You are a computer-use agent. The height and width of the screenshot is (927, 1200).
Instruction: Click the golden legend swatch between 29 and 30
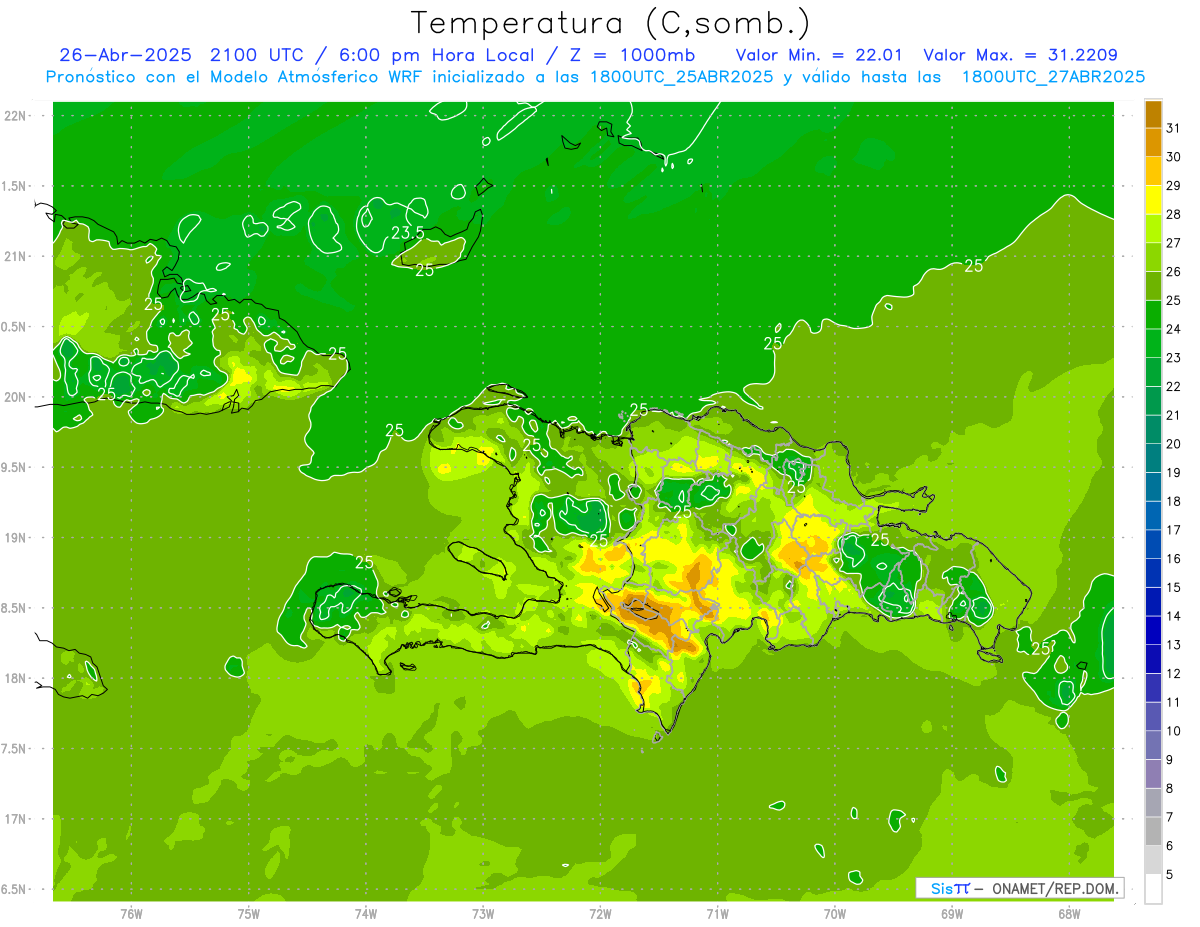coord(1153,171)
